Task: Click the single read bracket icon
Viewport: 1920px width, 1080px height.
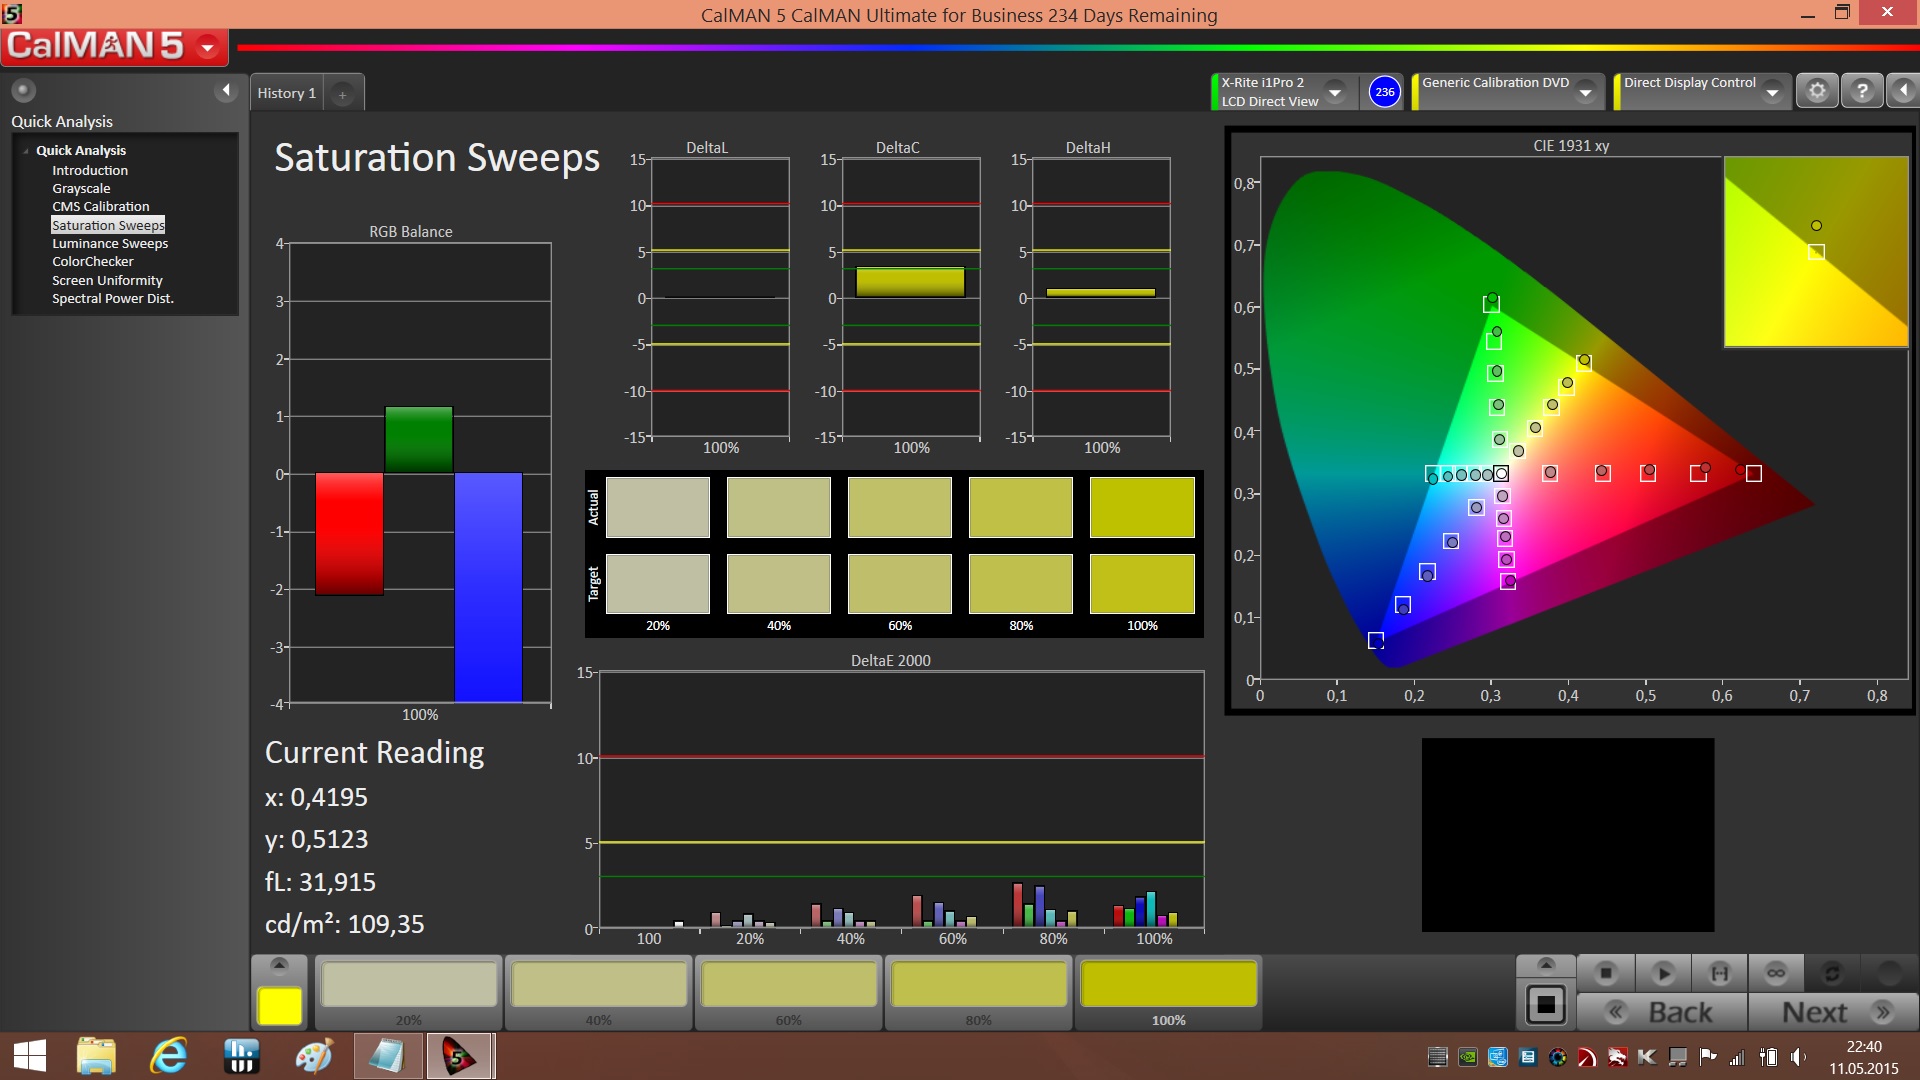Action: coord(1719,972)
